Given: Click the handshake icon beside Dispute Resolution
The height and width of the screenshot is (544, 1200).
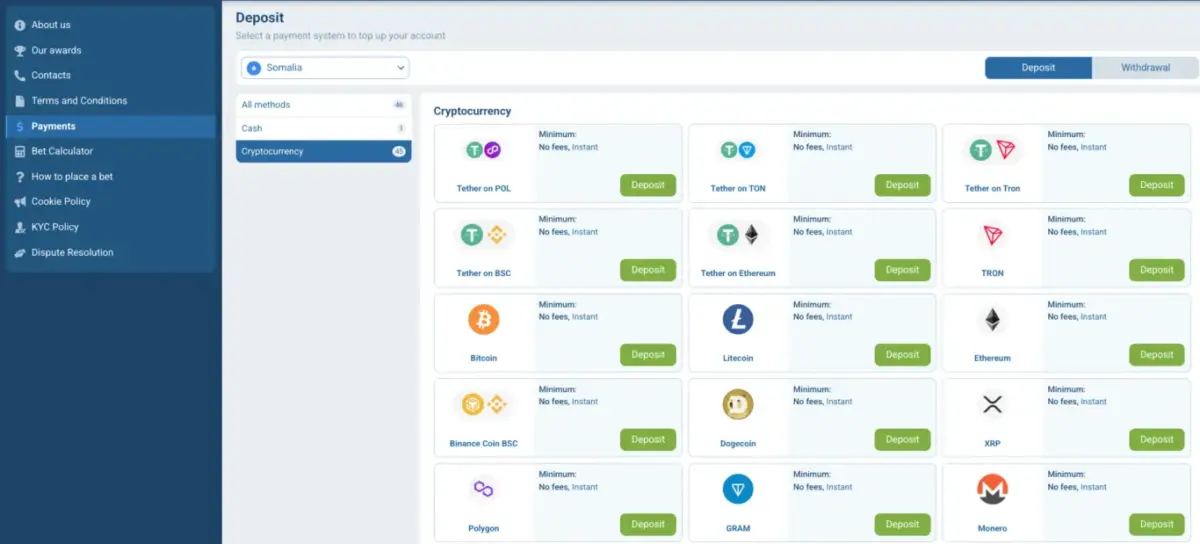Looking at the screenshot, I should click(x=20, y=253).
